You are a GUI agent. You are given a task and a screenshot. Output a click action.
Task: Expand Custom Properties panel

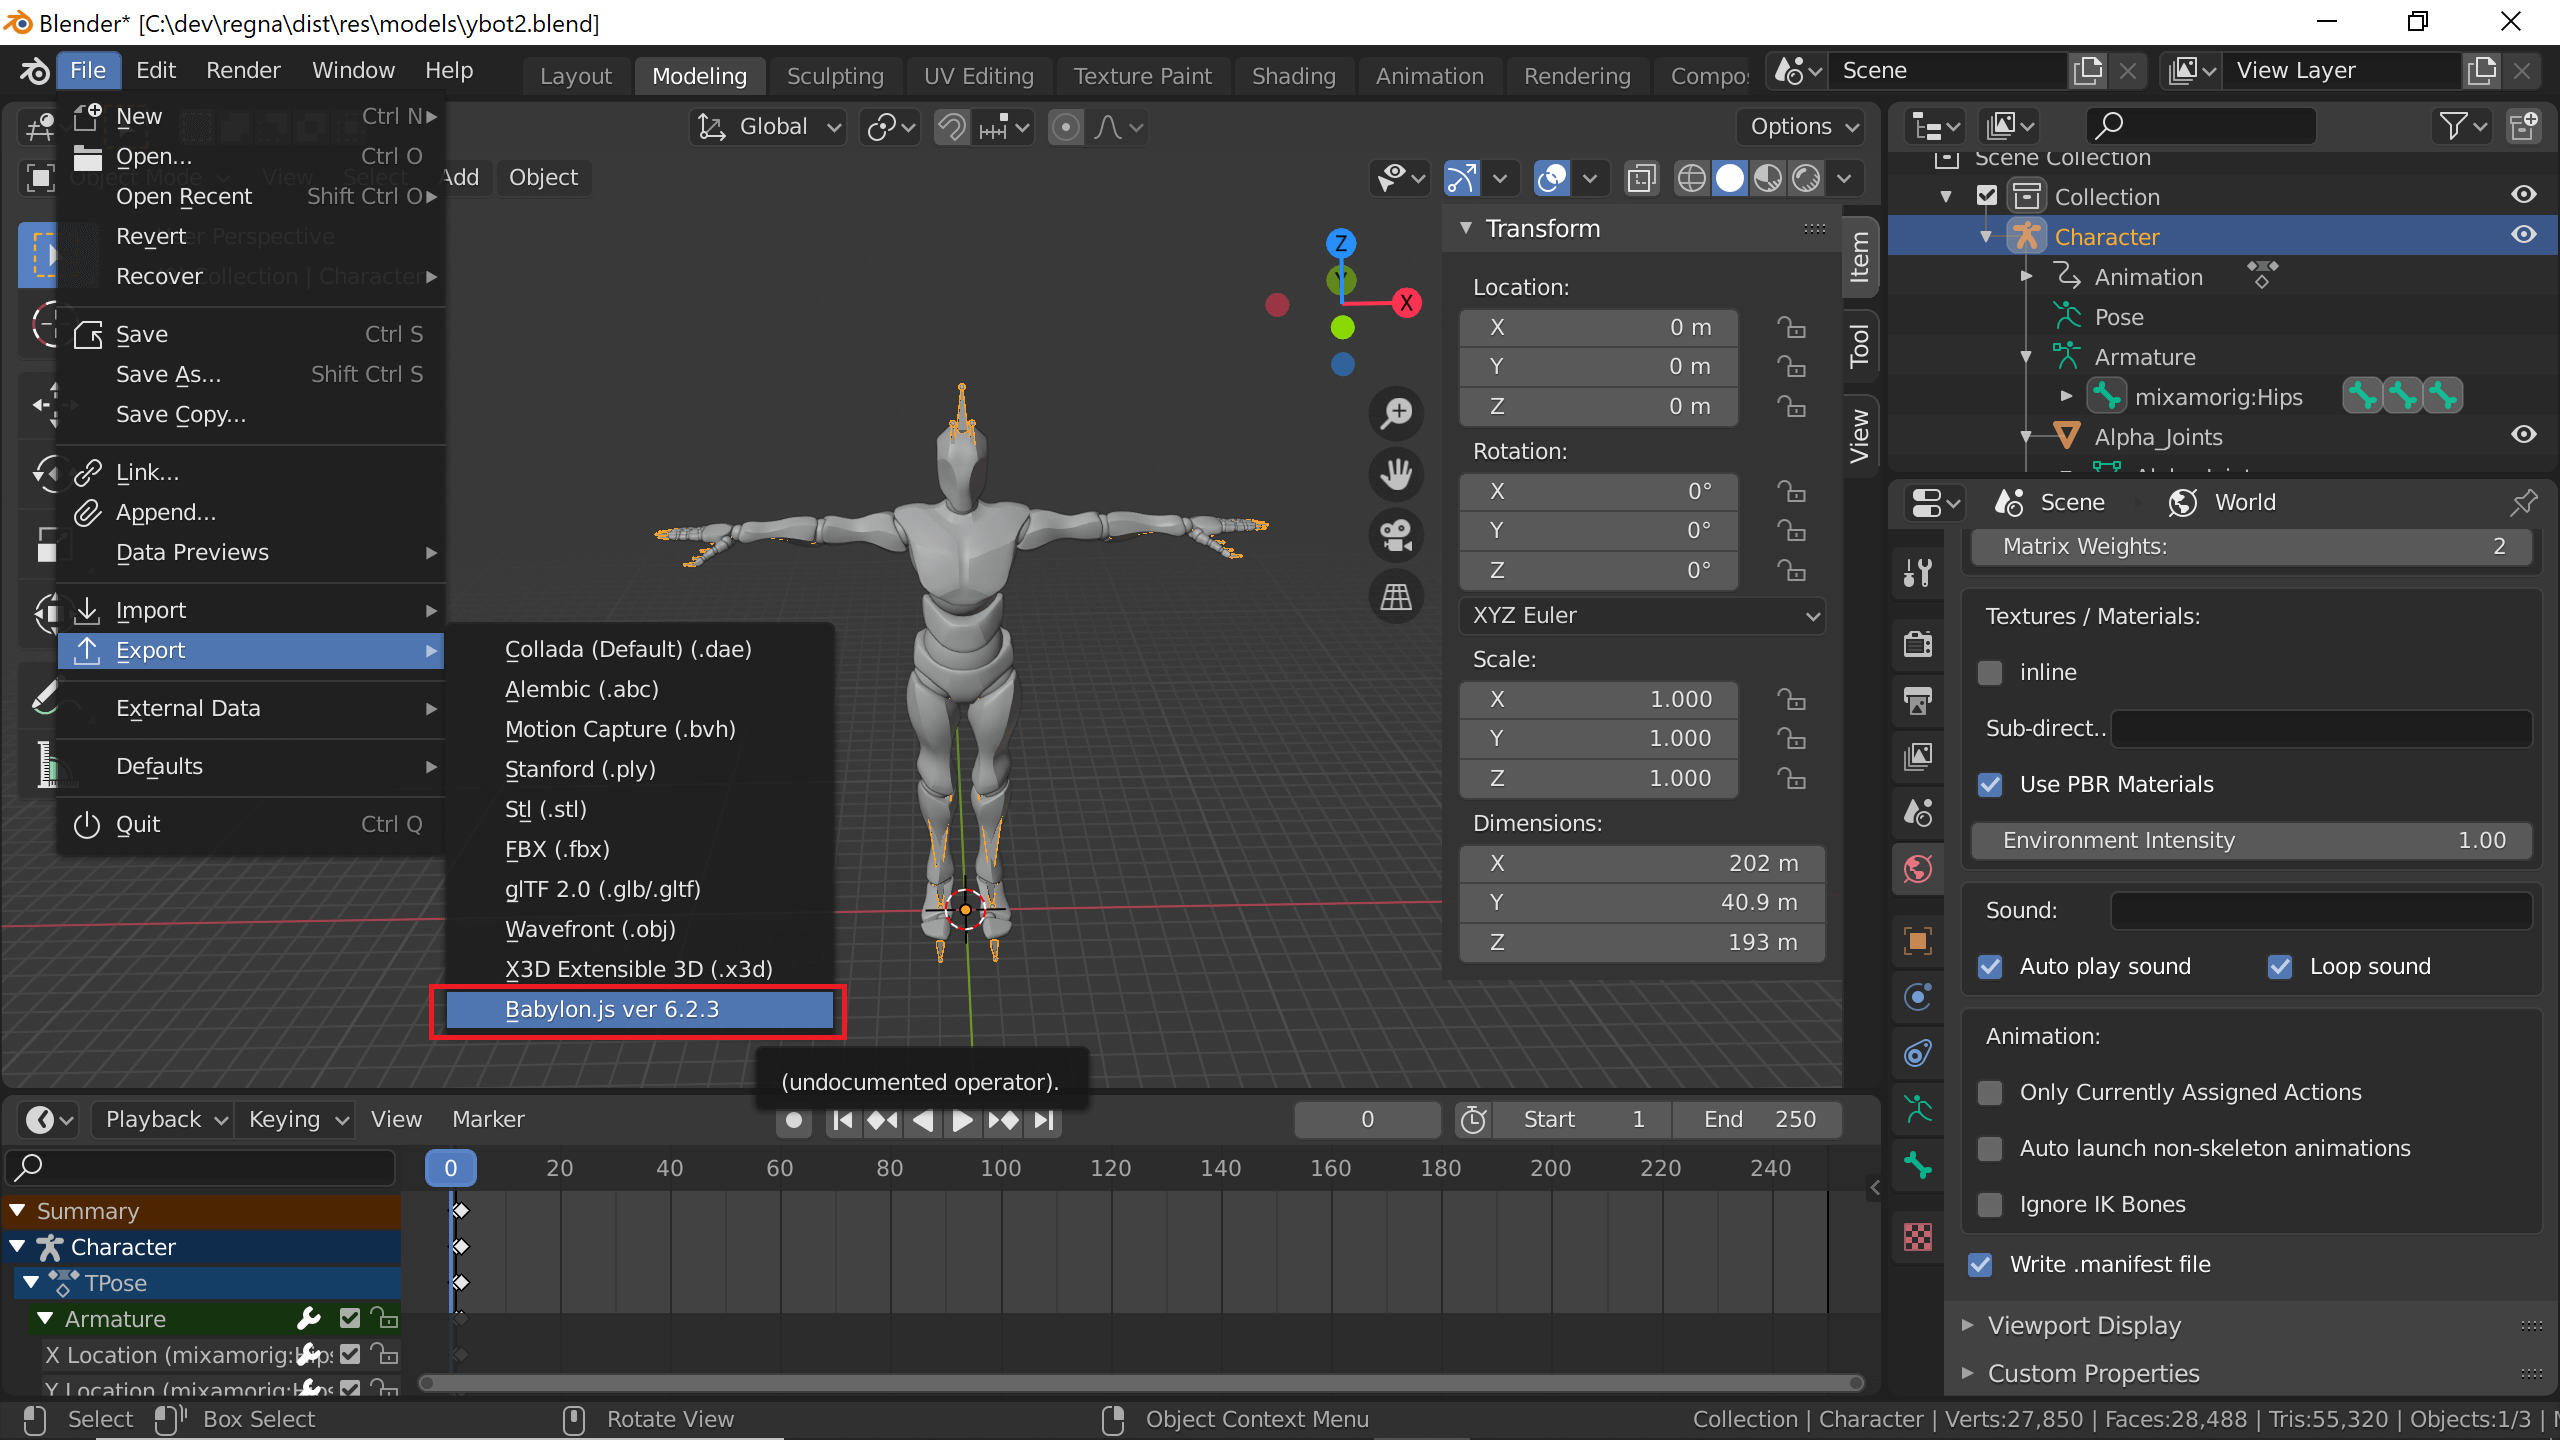click(x=2093, y=1373)
